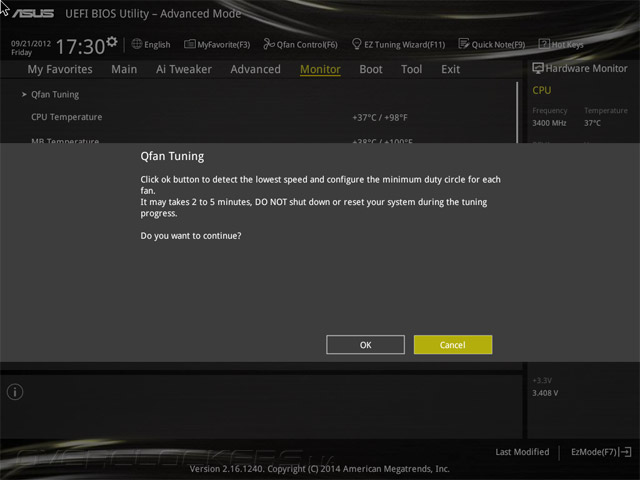Click the settings gear next to the clock
The width and height of the screenshot is (640, 480).
(112, 42)
